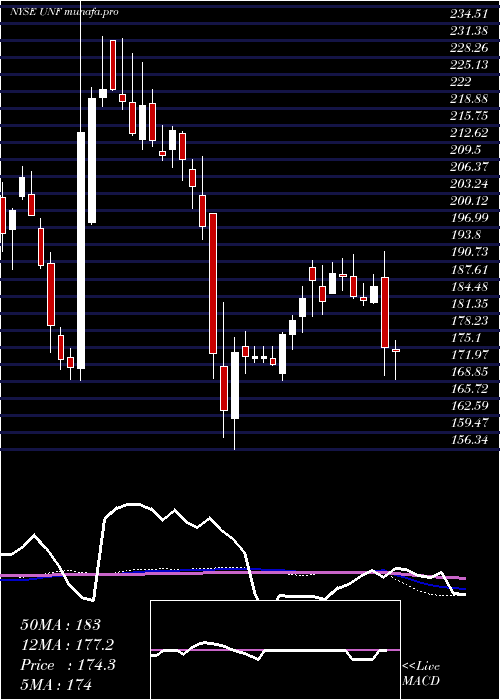Click the 156.34 price axis label
This screenshot has width=500, height=700.
[468, 439]
